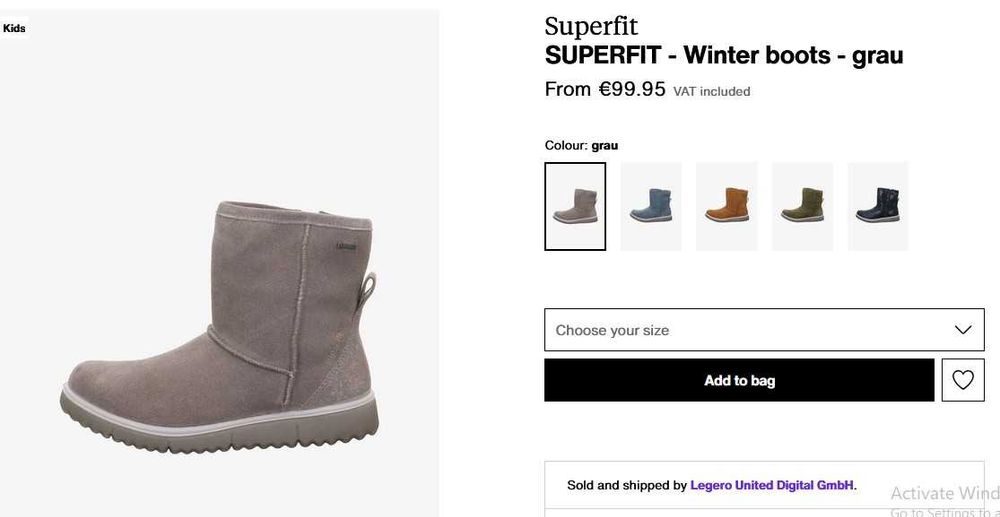Click empty area of sold-and-shipped info box
The height and width of the screenshot is (517, 1000).
(700, 503)
